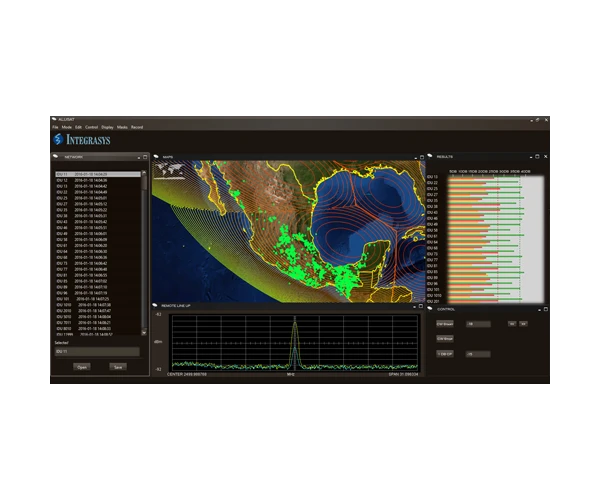
Task: Click the 1 dB CP button
Action: pyautogui.click(x=445, y=354)
